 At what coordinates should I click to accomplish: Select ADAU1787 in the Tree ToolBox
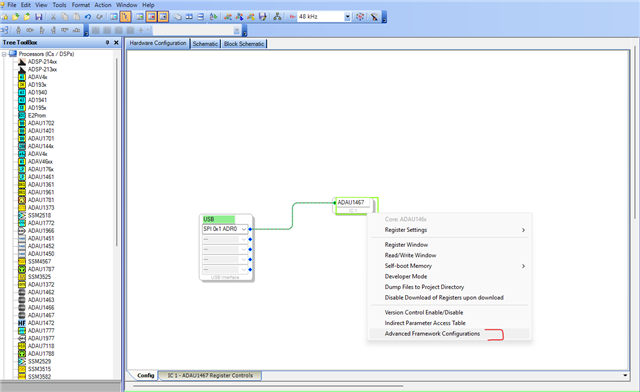(41, 269)
